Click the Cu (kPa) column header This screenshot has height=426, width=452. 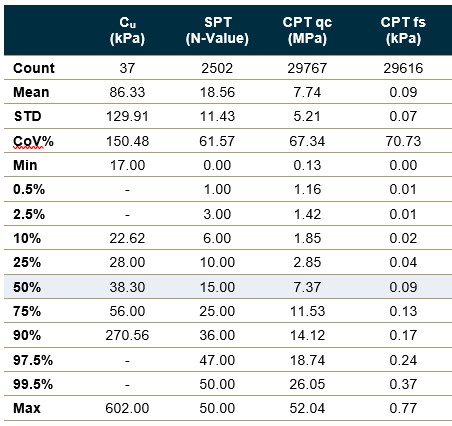pyautogui.click(x=127, y=30)
